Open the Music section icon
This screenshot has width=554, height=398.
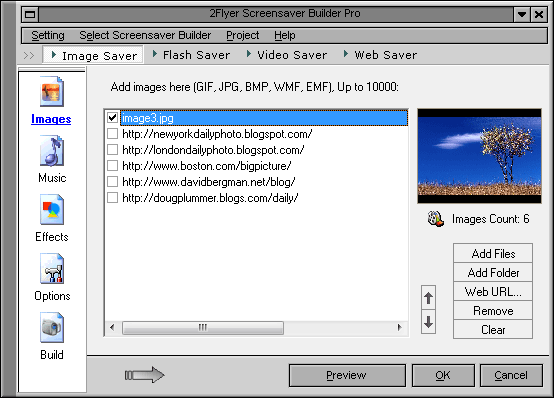(x=52, y=151)
